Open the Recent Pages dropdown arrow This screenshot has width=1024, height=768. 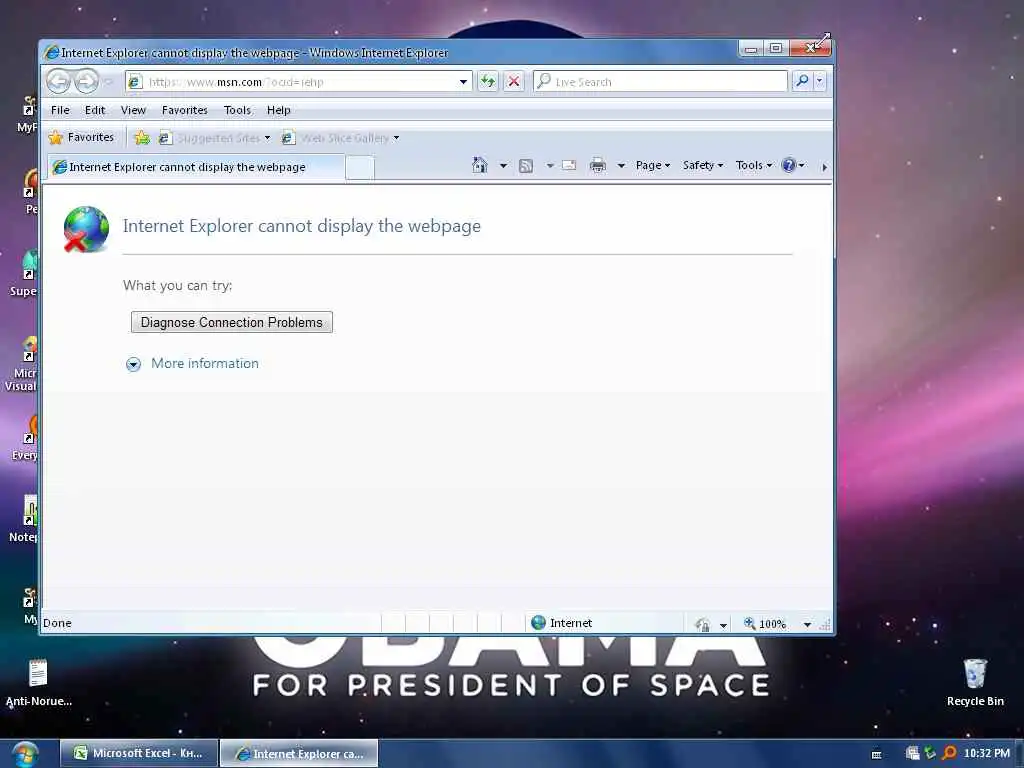pos(108,82)
